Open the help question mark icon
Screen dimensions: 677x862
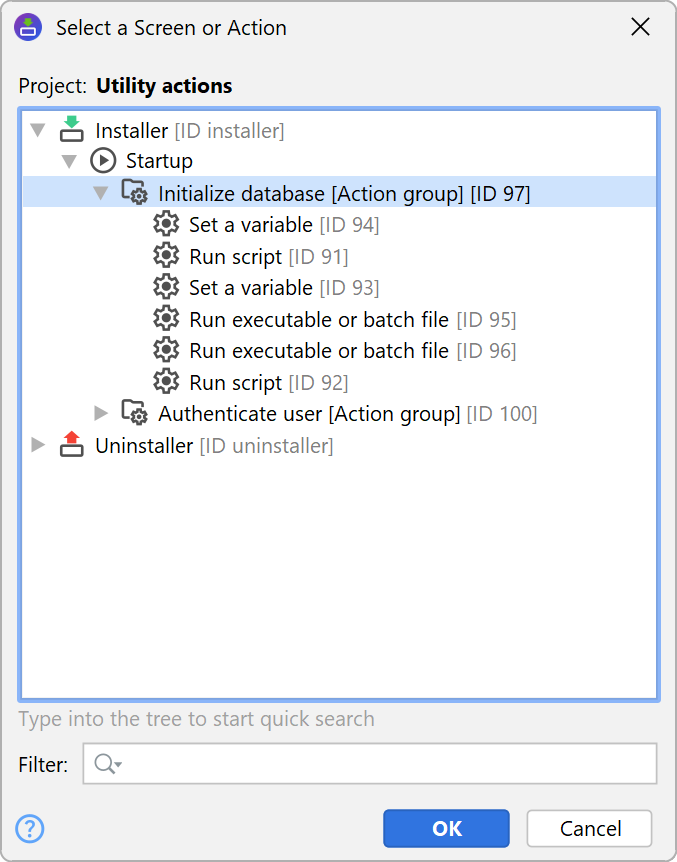point(30,828)
